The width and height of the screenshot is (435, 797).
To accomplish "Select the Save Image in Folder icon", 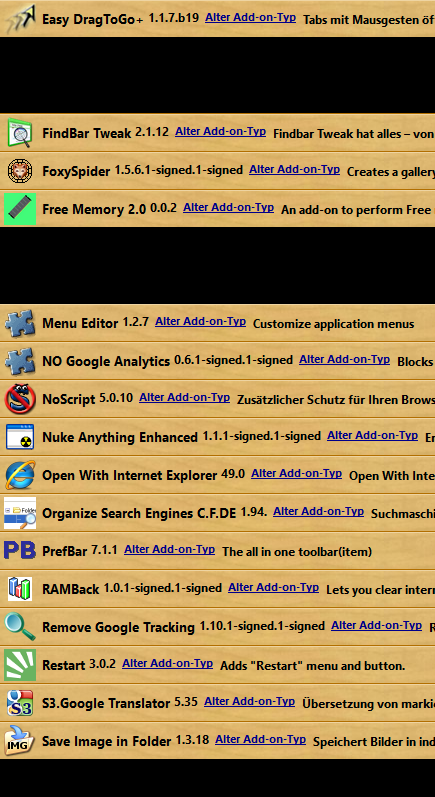I will click(20, 741).
